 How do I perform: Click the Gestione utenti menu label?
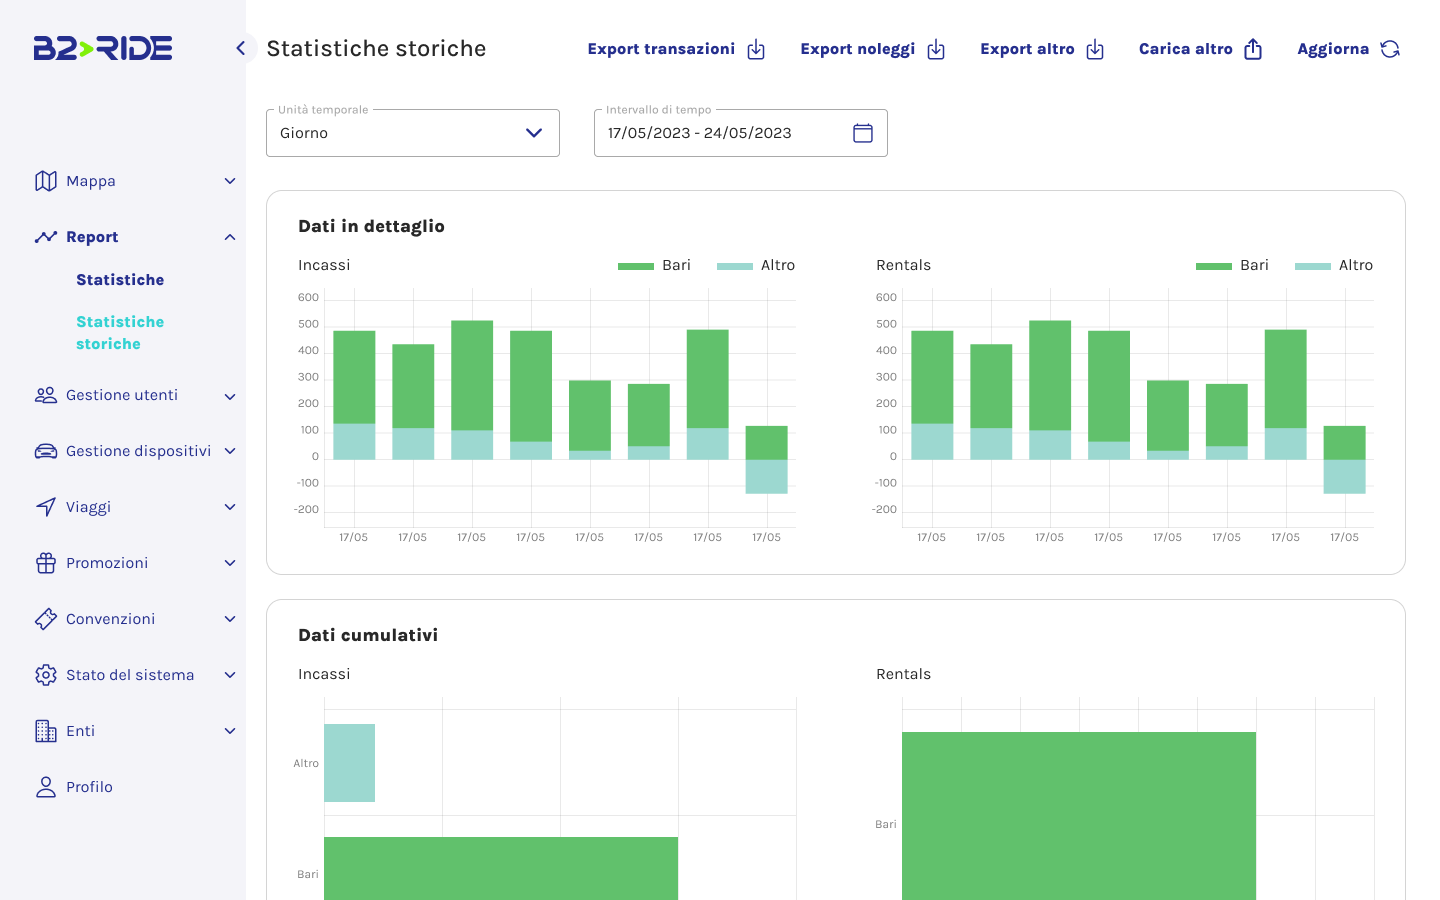122,395
